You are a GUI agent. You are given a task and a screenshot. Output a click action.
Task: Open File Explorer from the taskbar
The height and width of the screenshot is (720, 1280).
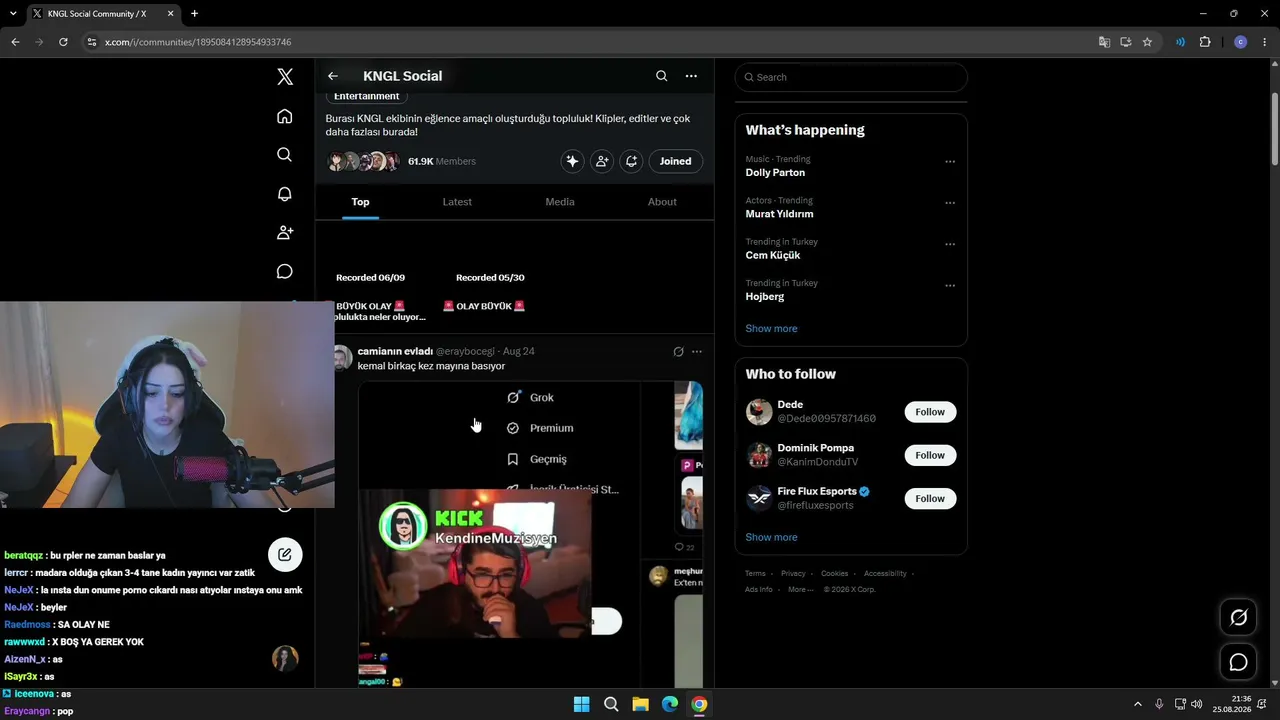640,704
